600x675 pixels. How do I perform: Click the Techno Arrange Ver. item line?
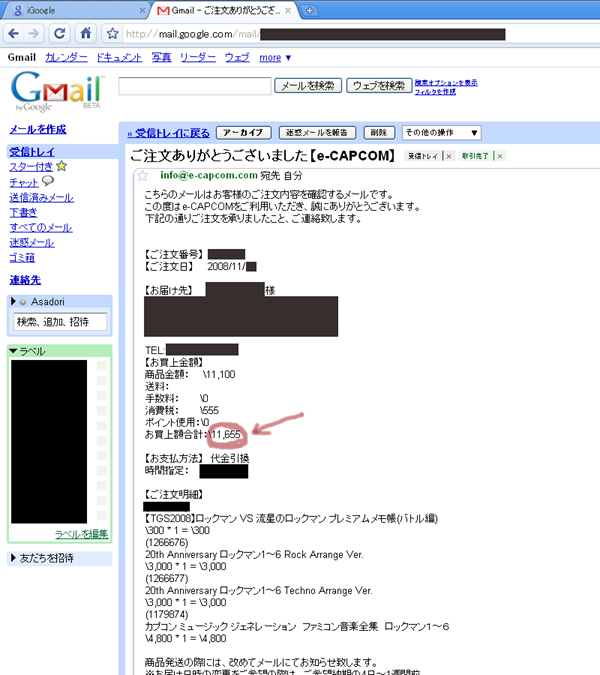(x=259, y=591)
